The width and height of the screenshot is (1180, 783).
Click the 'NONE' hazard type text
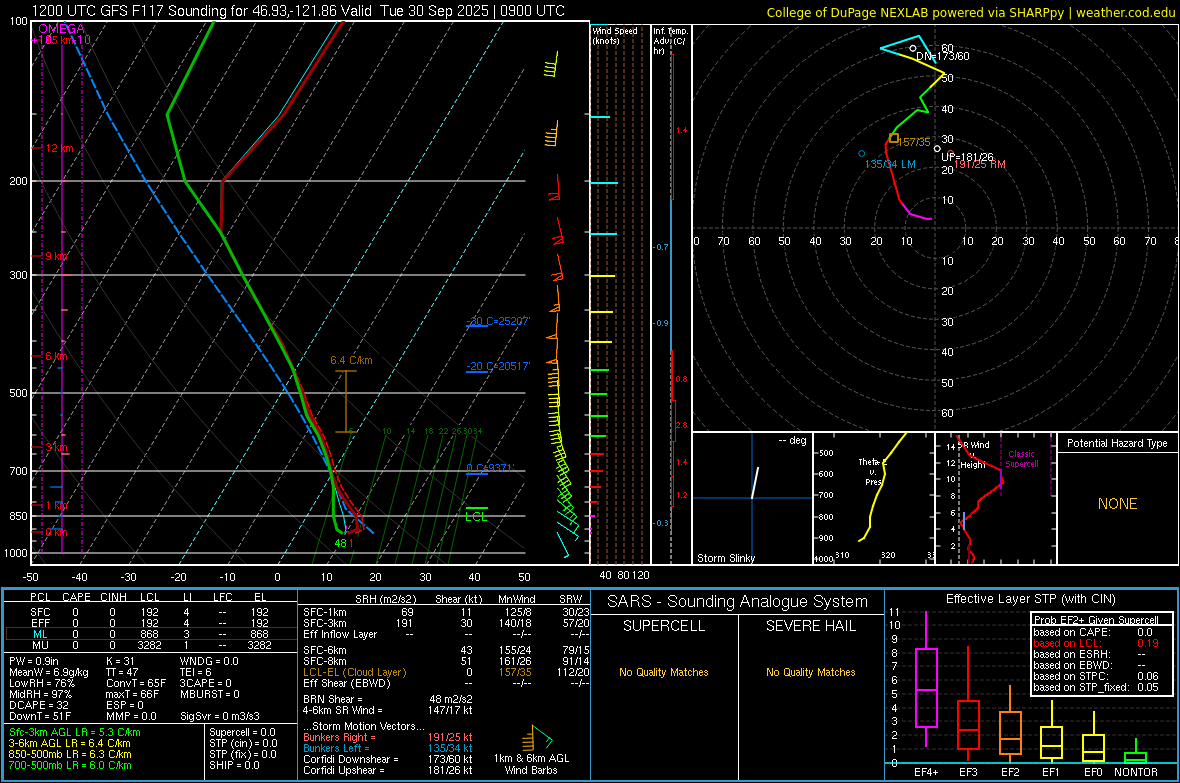(x=1117, y=504)
